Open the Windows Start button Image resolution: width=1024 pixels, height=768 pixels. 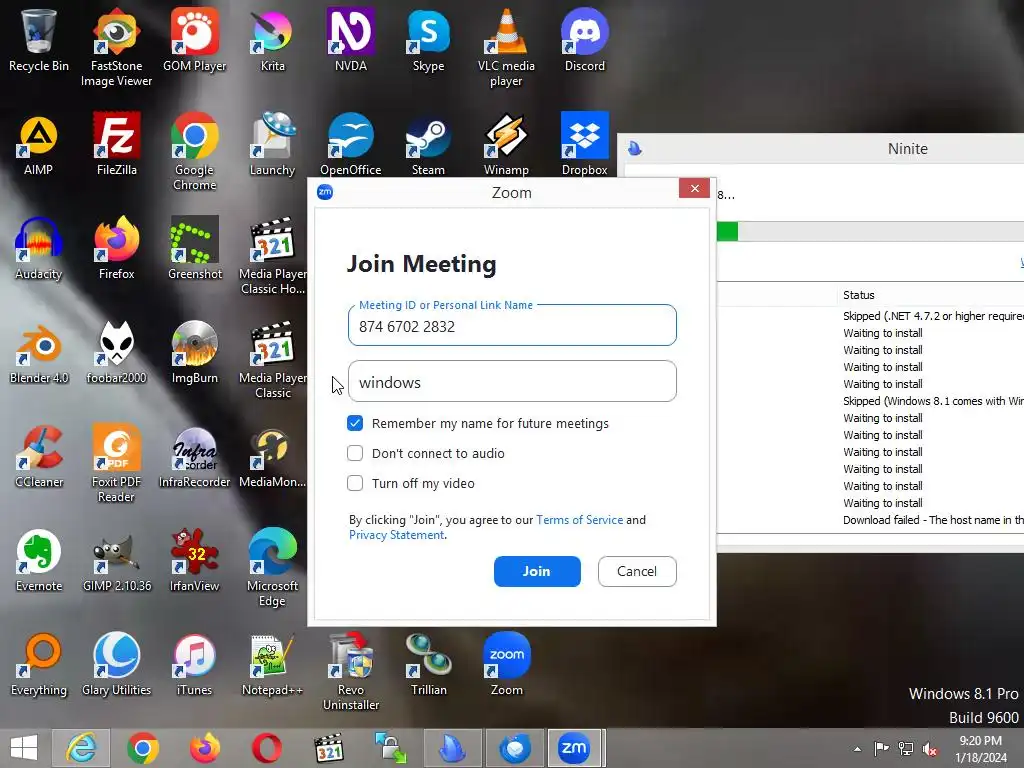click(24, 748)
